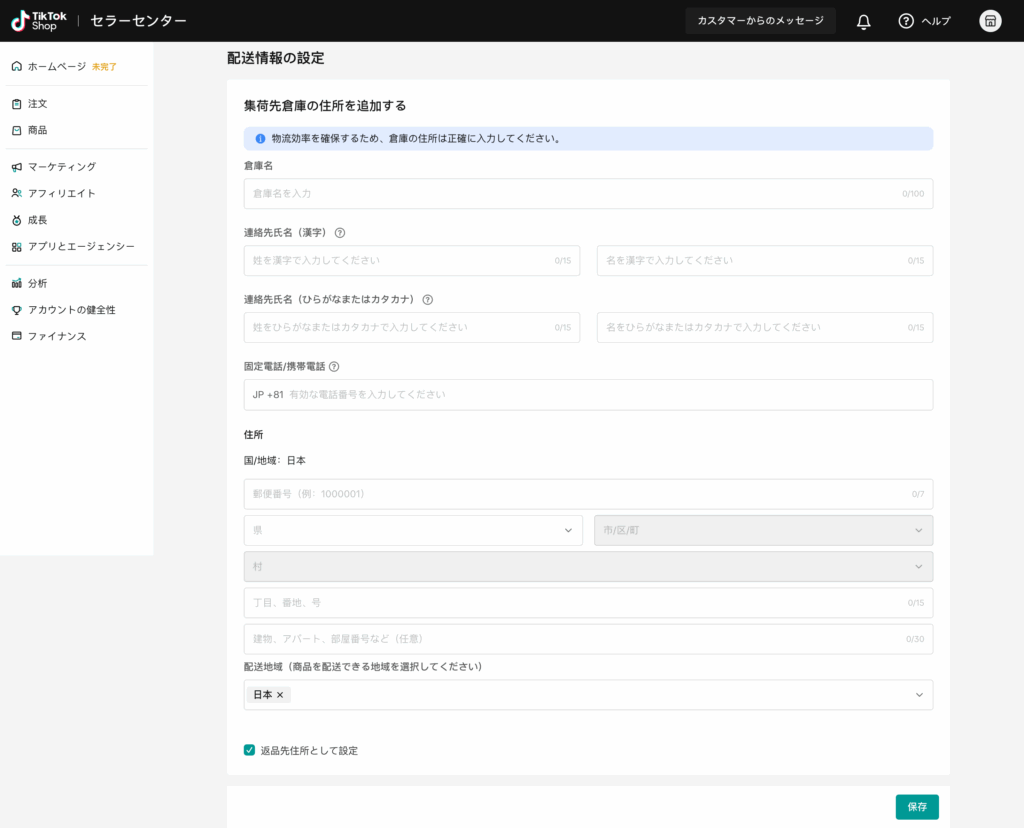Open the 市/区/町 dropdown
Viewport: 1024px width, 828px height.
[x=763, y=530]
